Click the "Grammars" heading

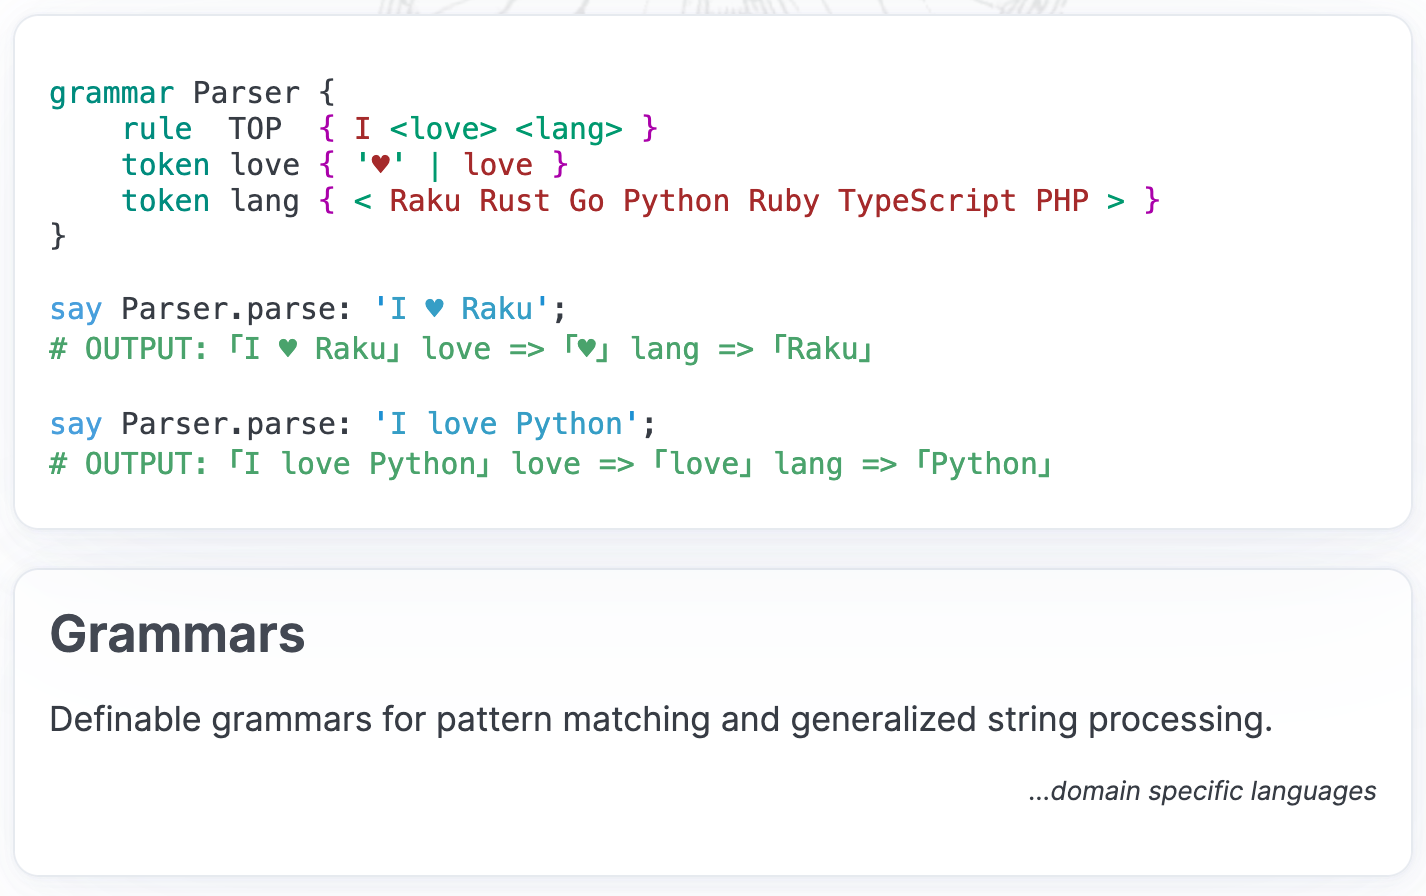tap(177, 635)
